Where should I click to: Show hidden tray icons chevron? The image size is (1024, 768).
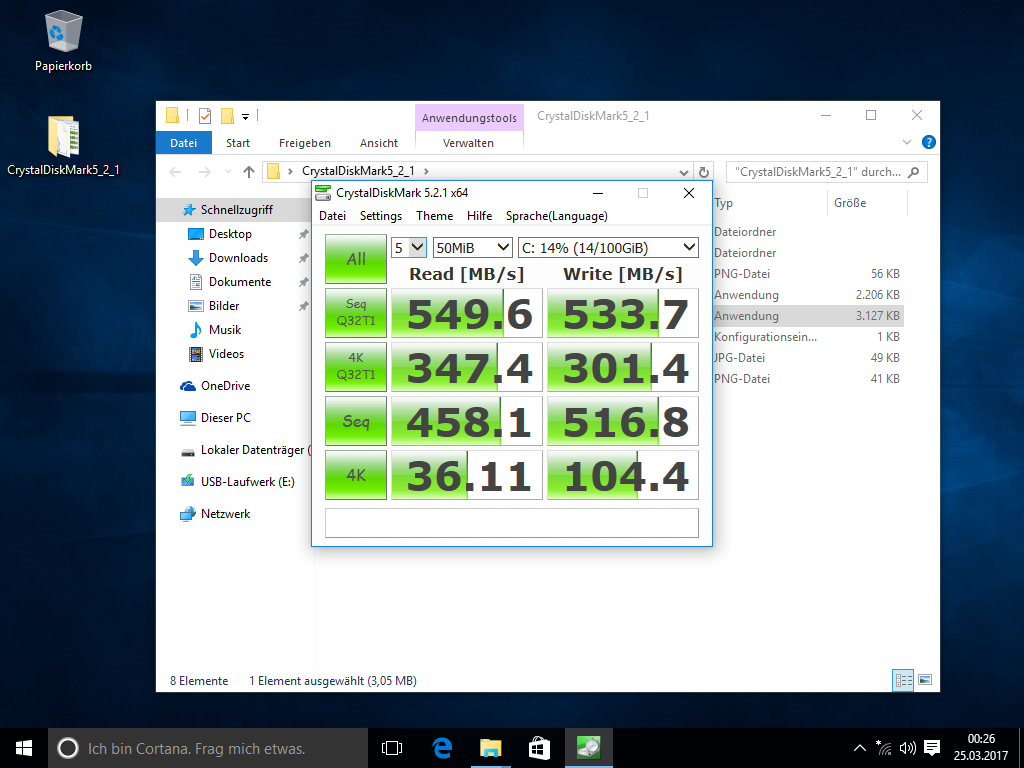pyautogui.click(x=860, y=748)
